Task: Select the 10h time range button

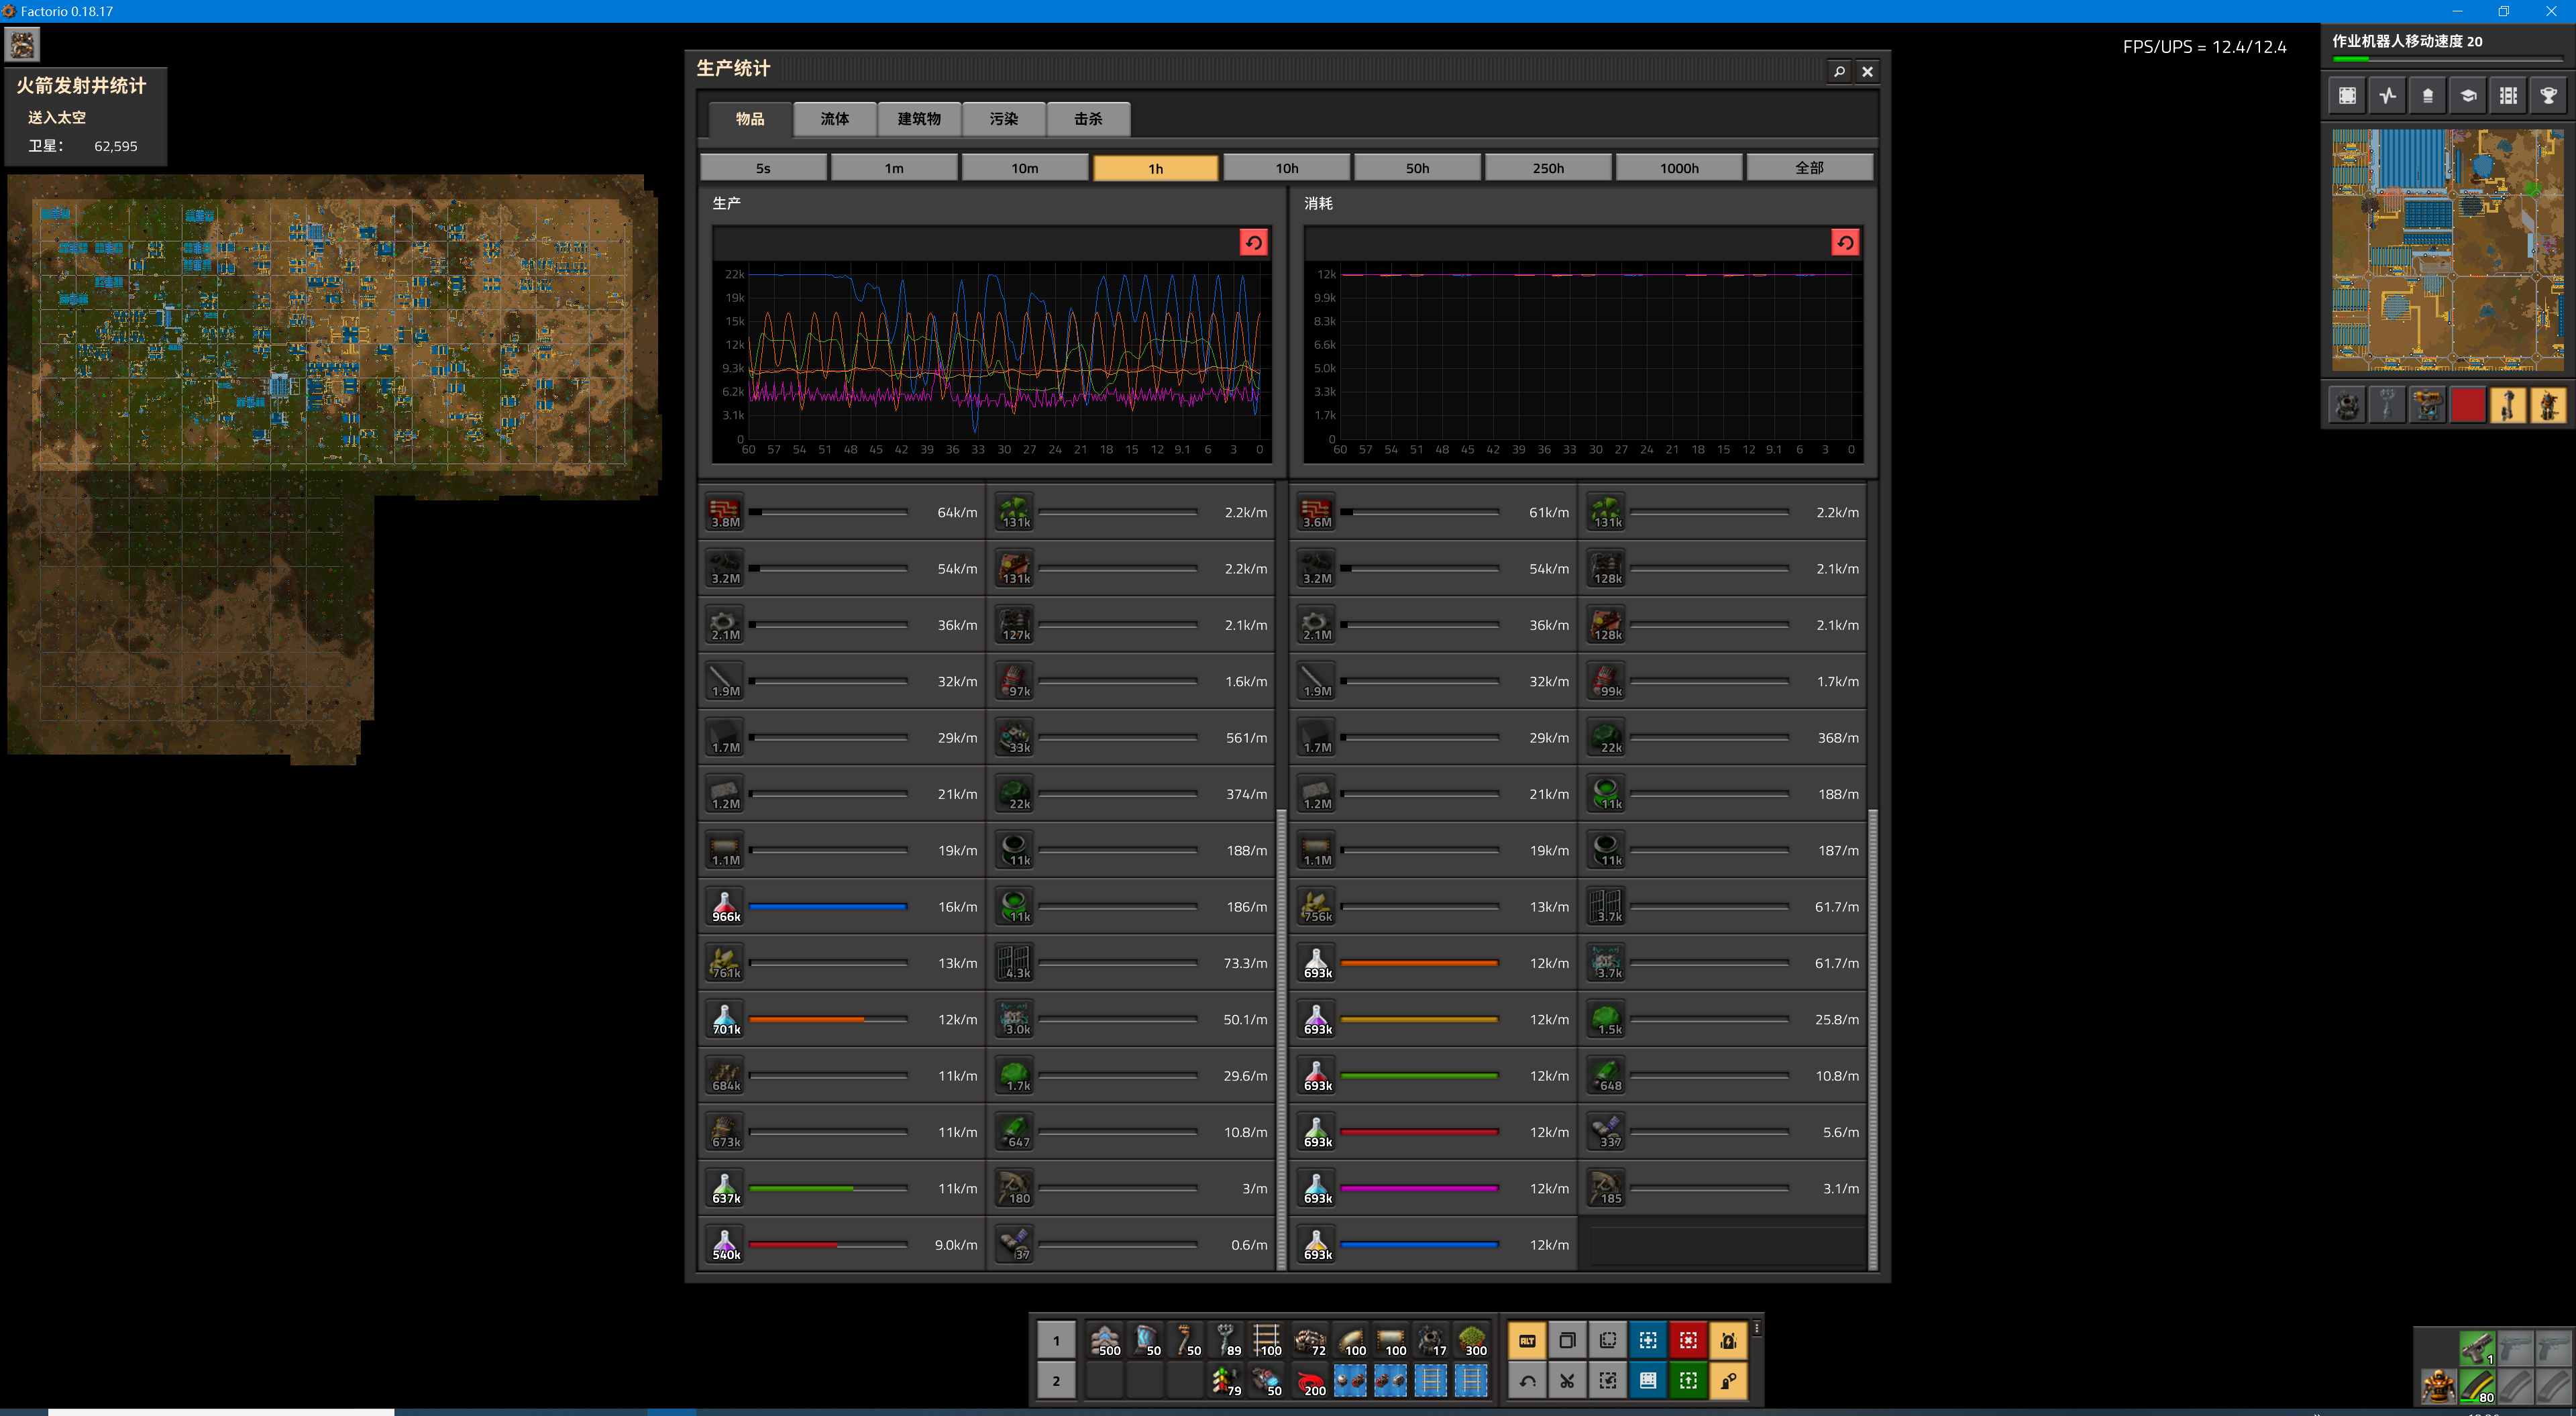Action: pyautogui.click(x=1286, y=168)
